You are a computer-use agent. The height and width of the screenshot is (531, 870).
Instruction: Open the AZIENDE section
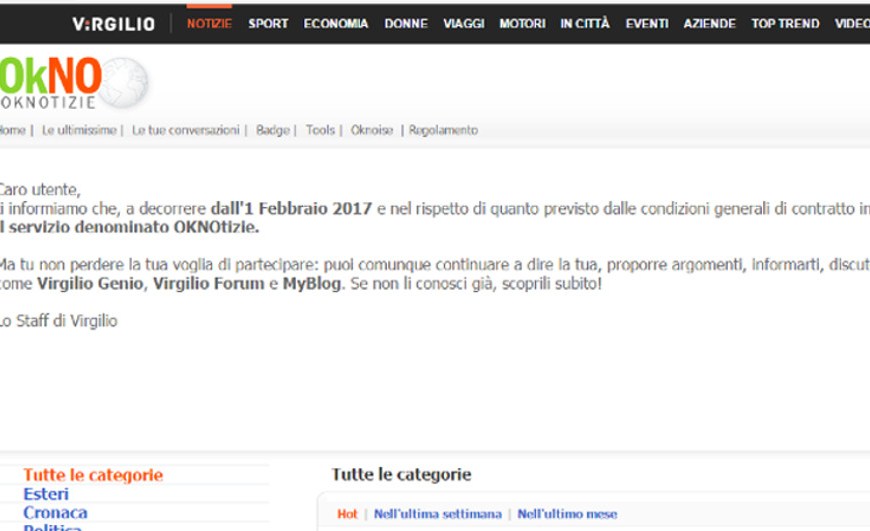[709, 23]
